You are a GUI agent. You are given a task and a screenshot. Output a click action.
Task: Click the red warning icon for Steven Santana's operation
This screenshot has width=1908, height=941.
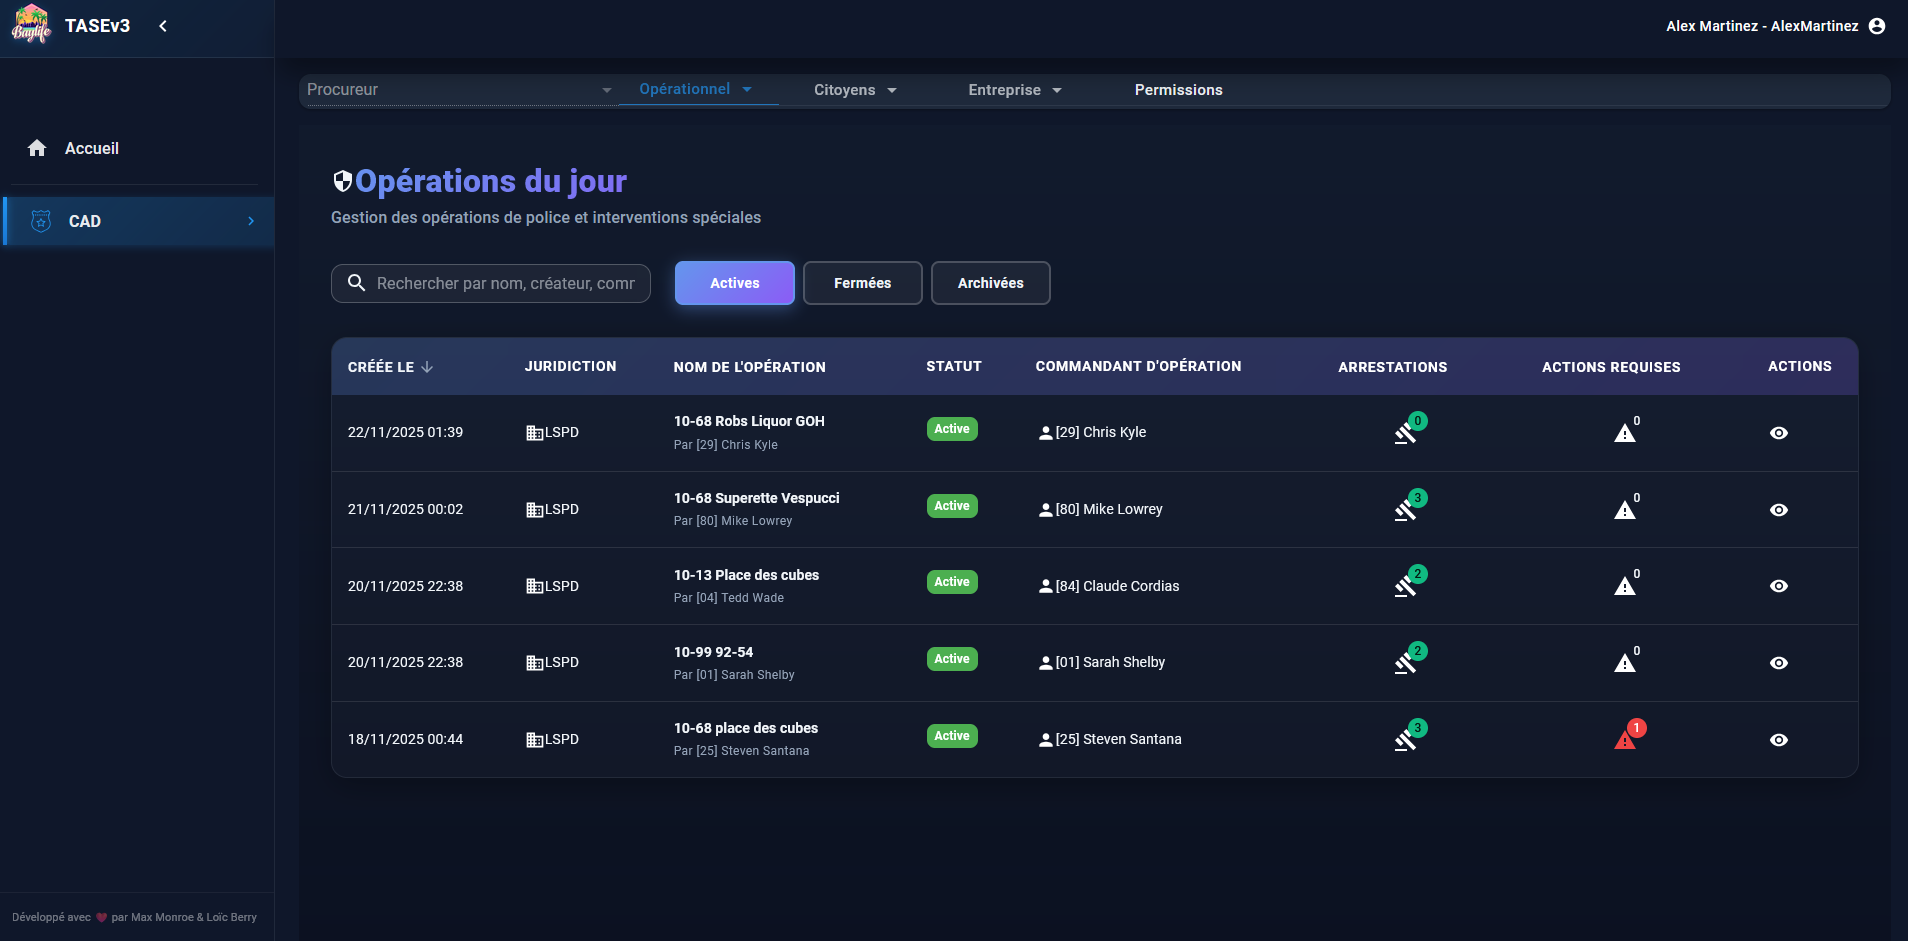pyautogui.click(x=1625, y=740)
